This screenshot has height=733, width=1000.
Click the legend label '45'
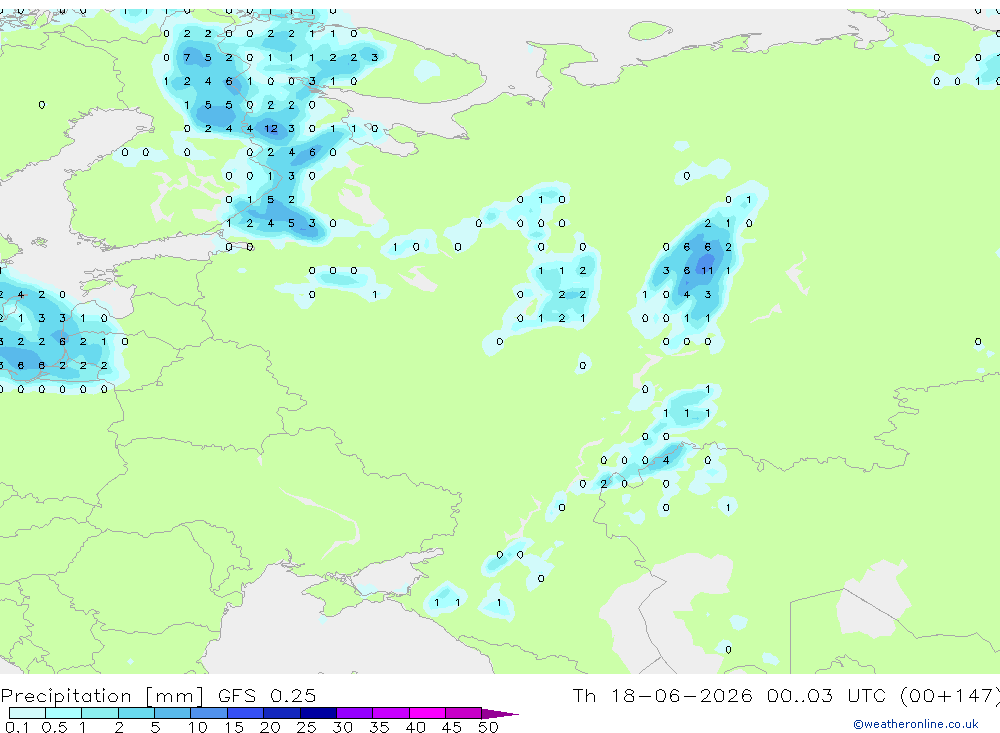[452, 727]
